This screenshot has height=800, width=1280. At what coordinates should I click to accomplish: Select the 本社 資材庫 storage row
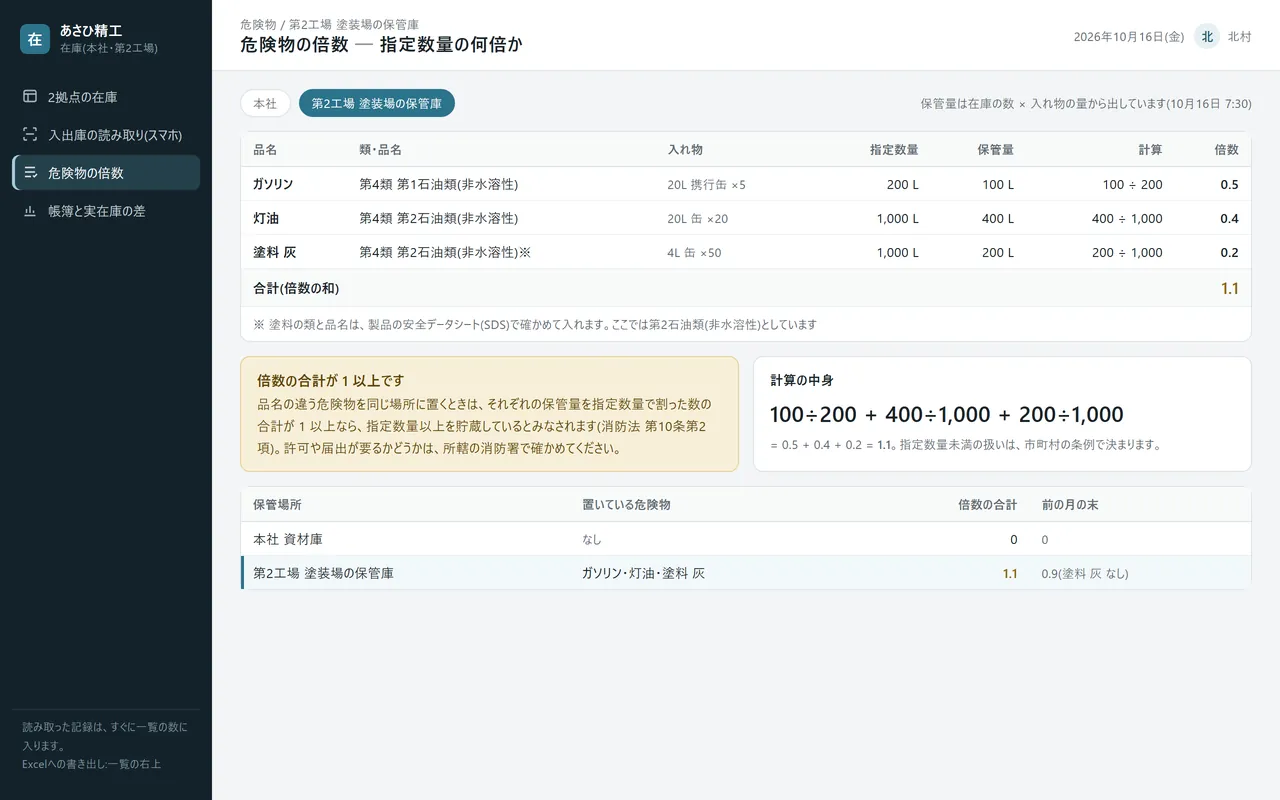(746, 539)
